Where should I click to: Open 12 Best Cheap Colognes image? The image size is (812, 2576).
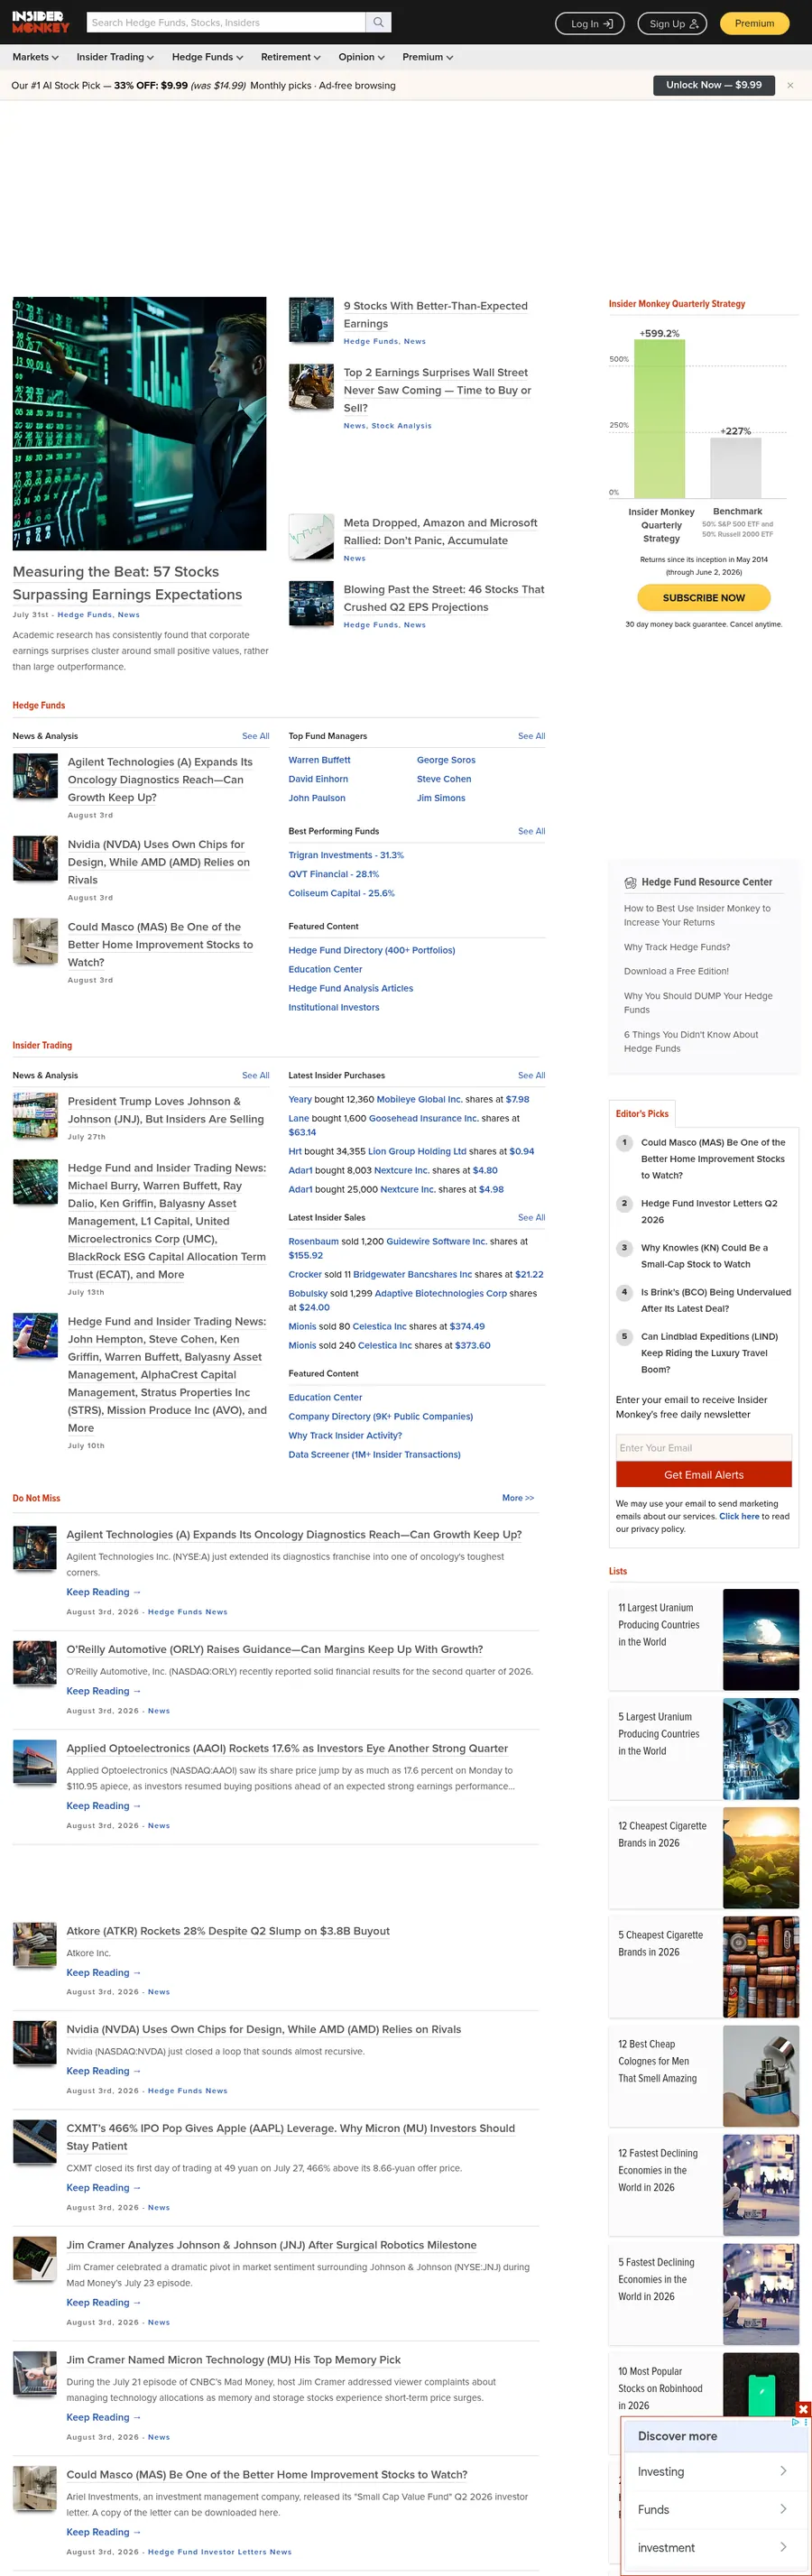[x=761, y=2075]
